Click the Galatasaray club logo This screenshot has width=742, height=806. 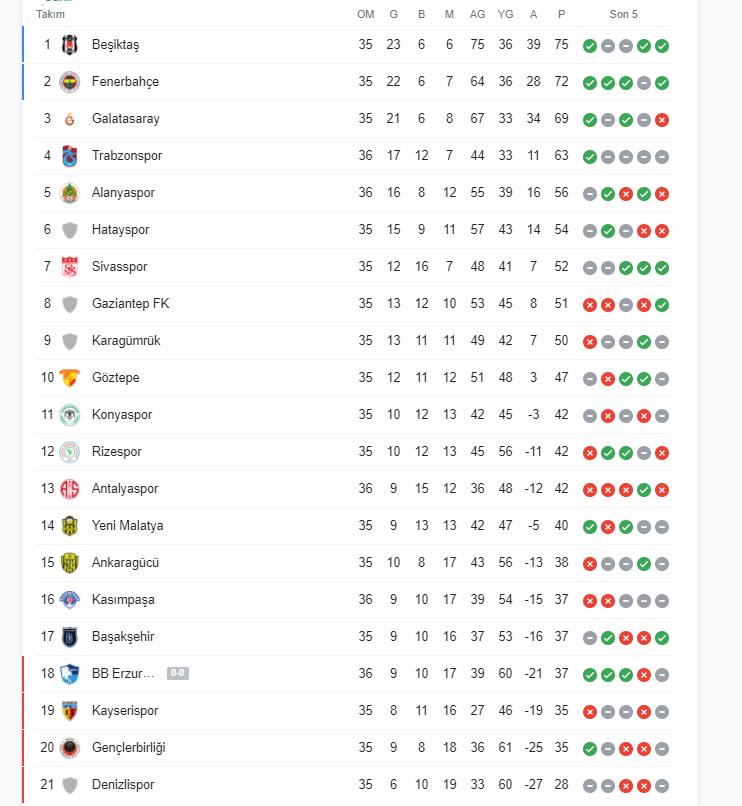(69, 119)
